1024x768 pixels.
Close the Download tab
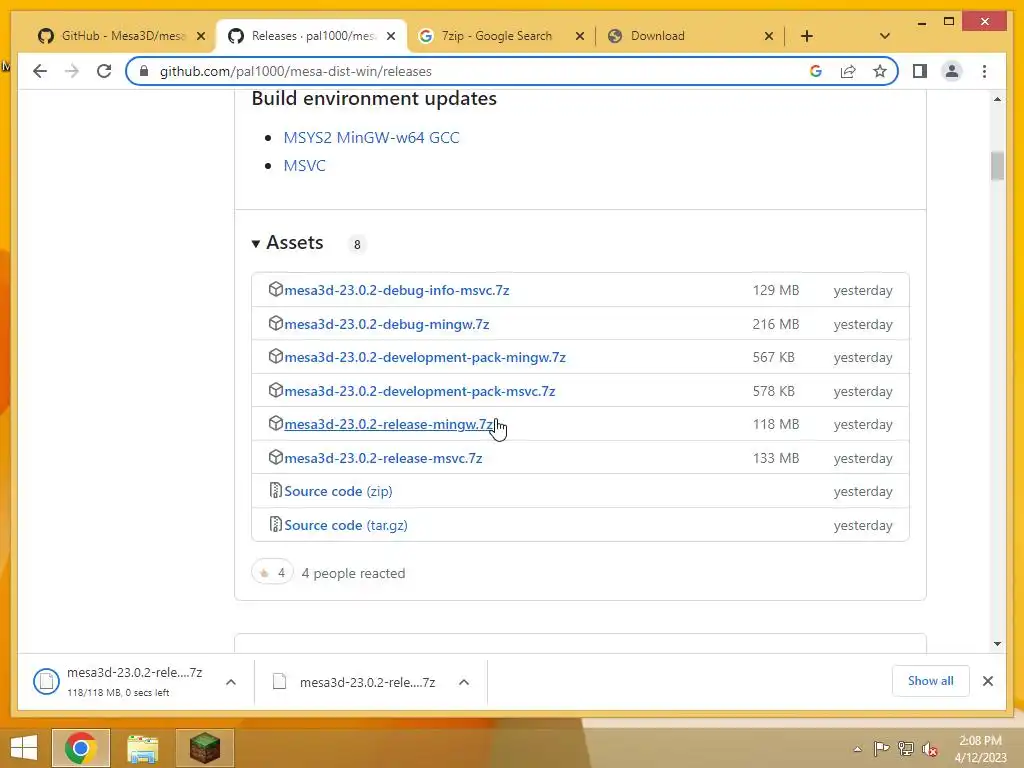tap(769, 36)
